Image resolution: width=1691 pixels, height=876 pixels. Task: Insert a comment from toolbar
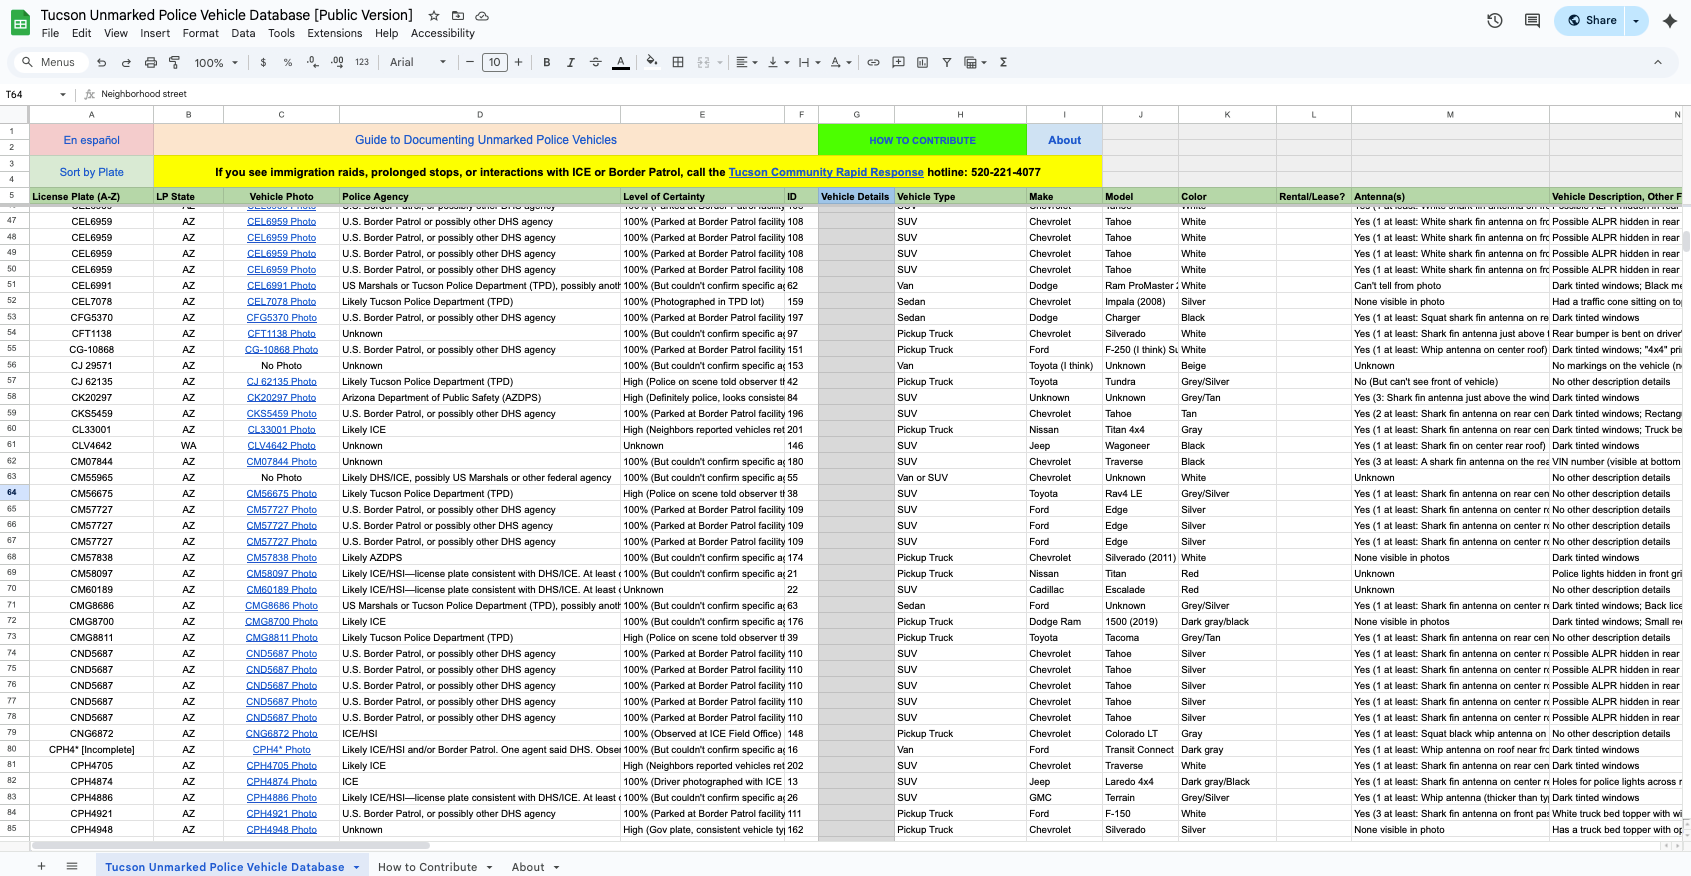[x=898, y=62]
